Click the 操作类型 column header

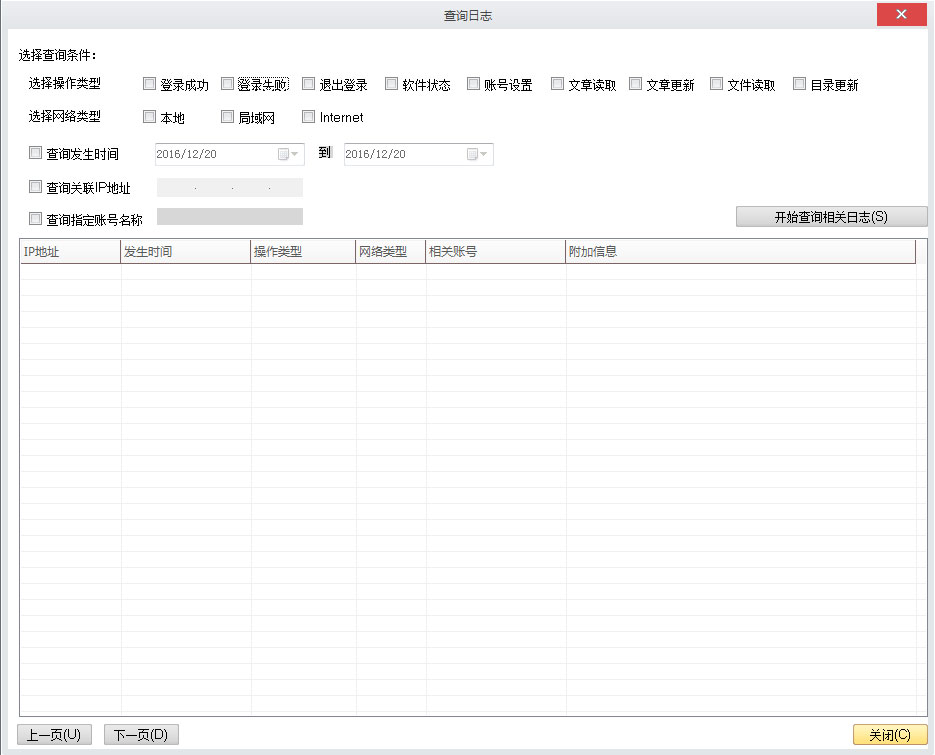[303, 252]
